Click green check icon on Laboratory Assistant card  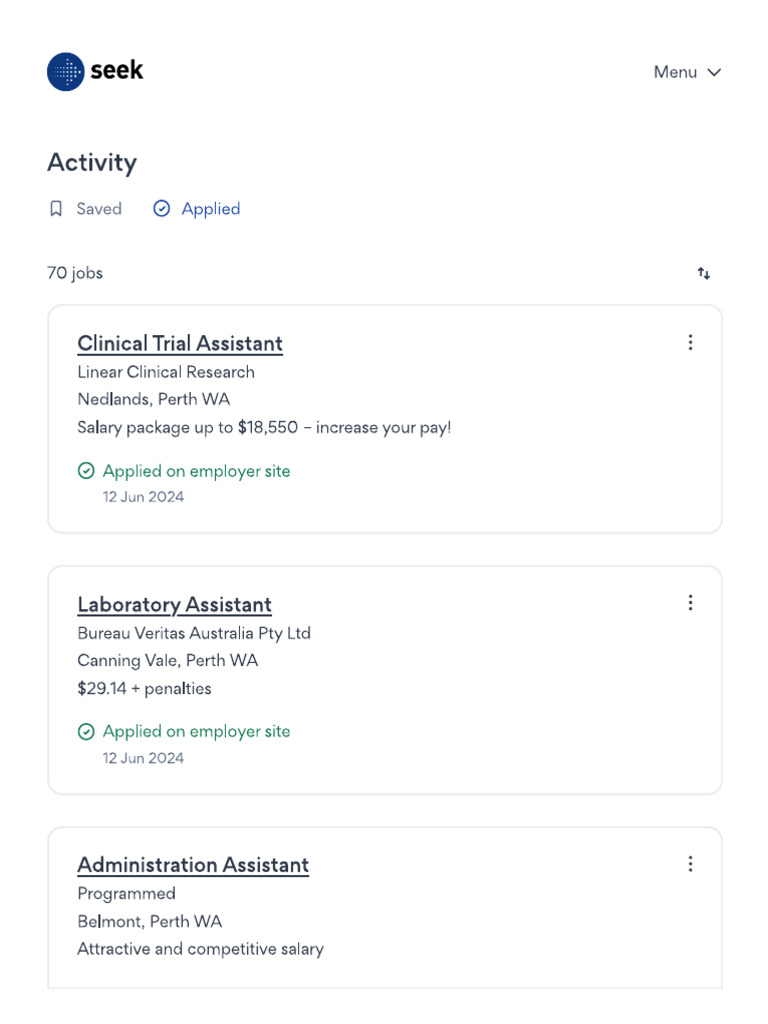point(86,732)
